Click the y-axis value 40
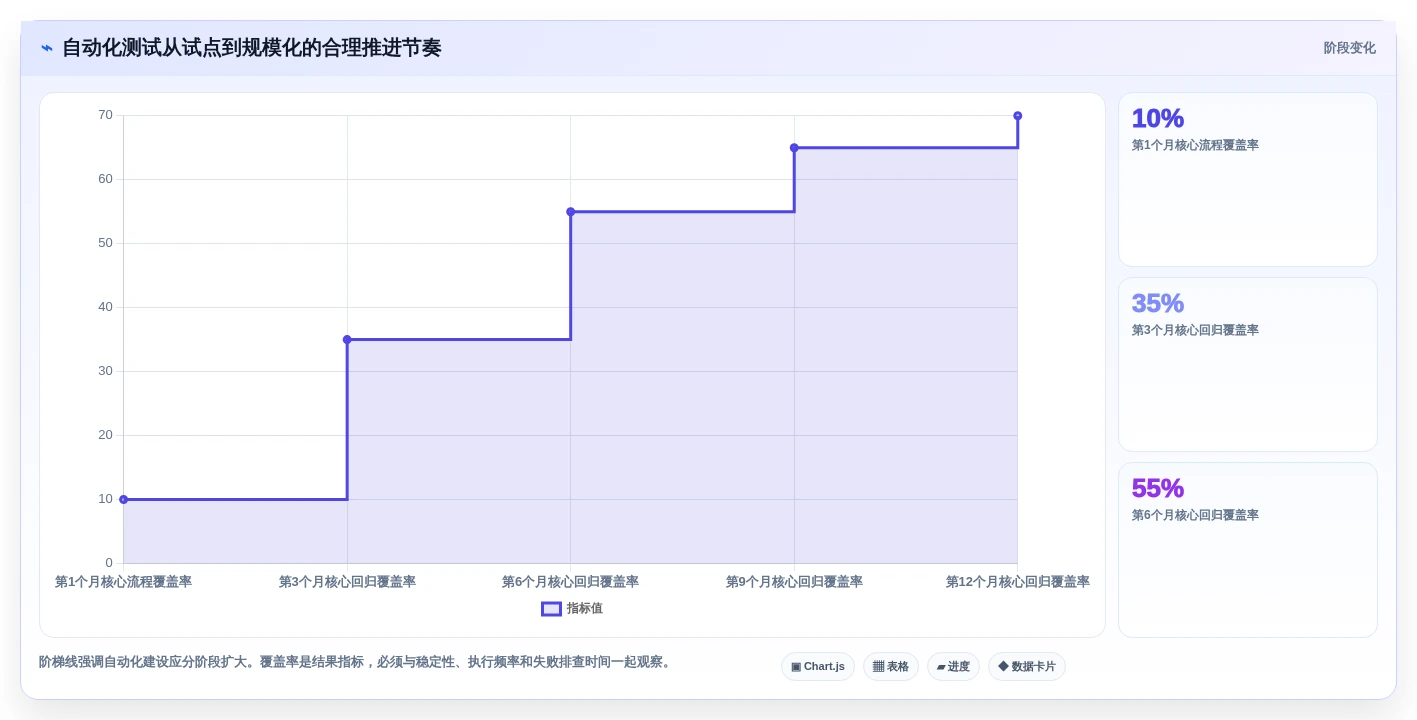The width and height of the screenshot is (1417, 720). pos(105,307)
